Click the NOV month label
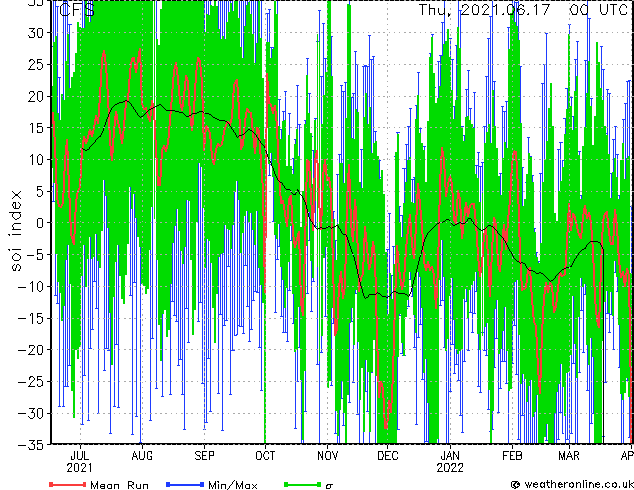The image size is (634, 490). (328, 456)
